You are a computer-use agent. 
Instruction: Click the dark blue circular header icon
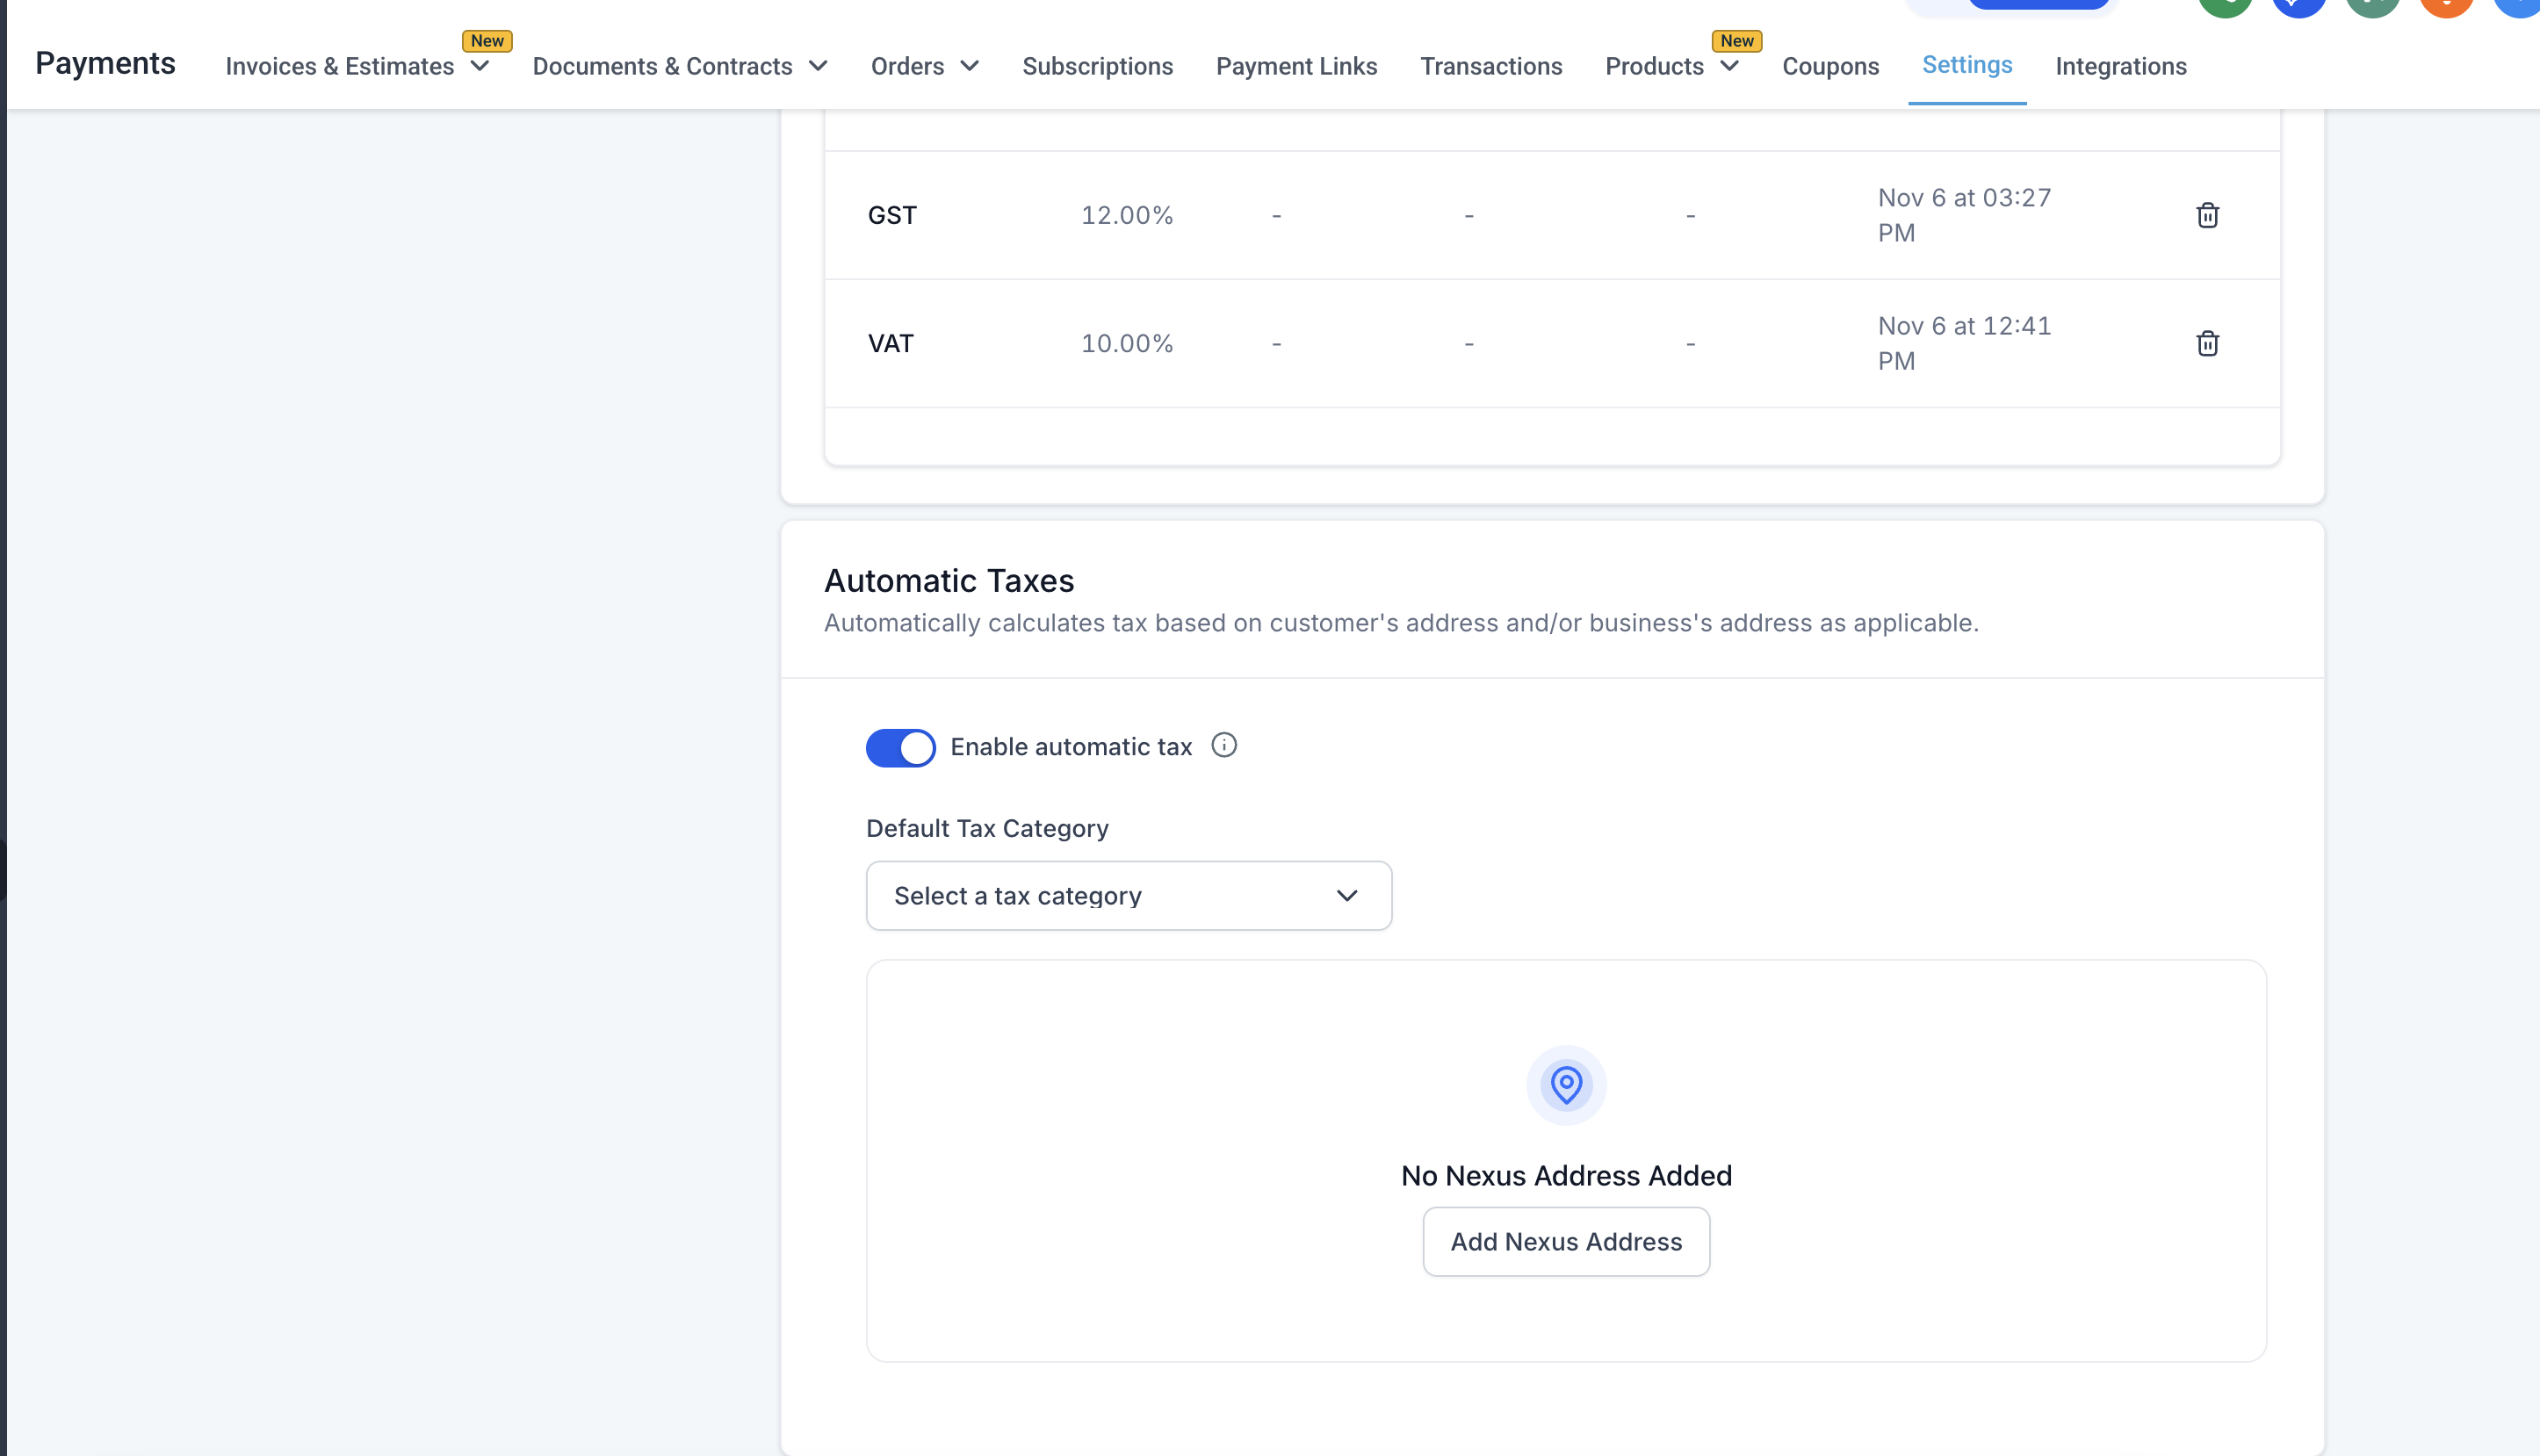2298,6
